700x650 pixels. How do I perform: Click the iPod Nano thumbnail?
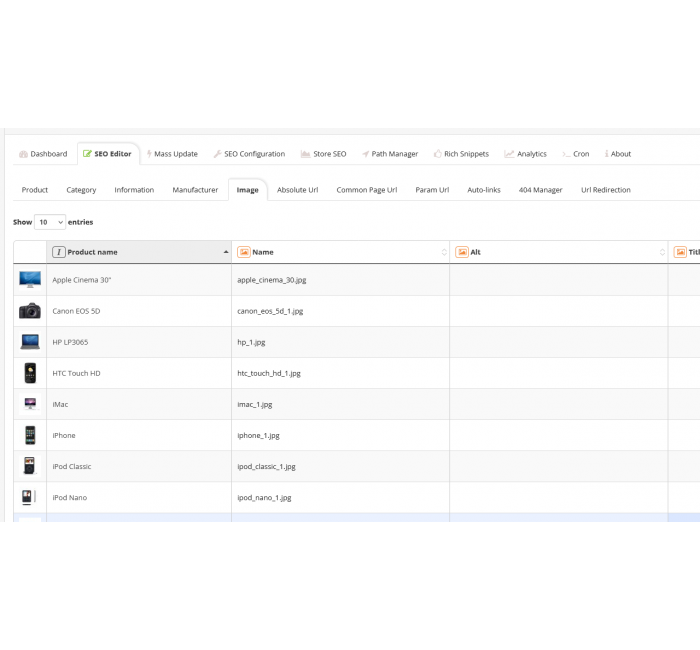click(x=29, y=497)
